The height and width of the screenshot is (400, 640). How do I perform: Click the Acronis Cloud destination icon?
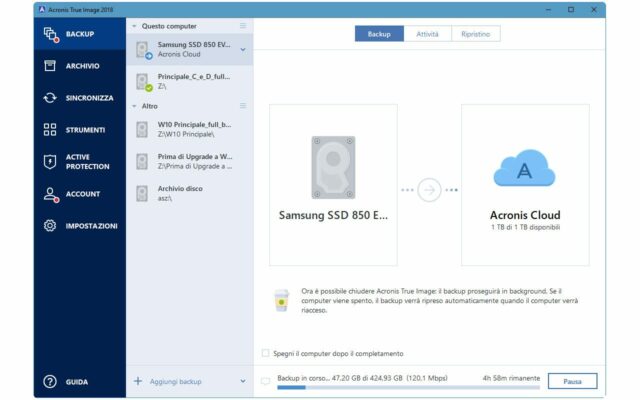coord(524,170)
